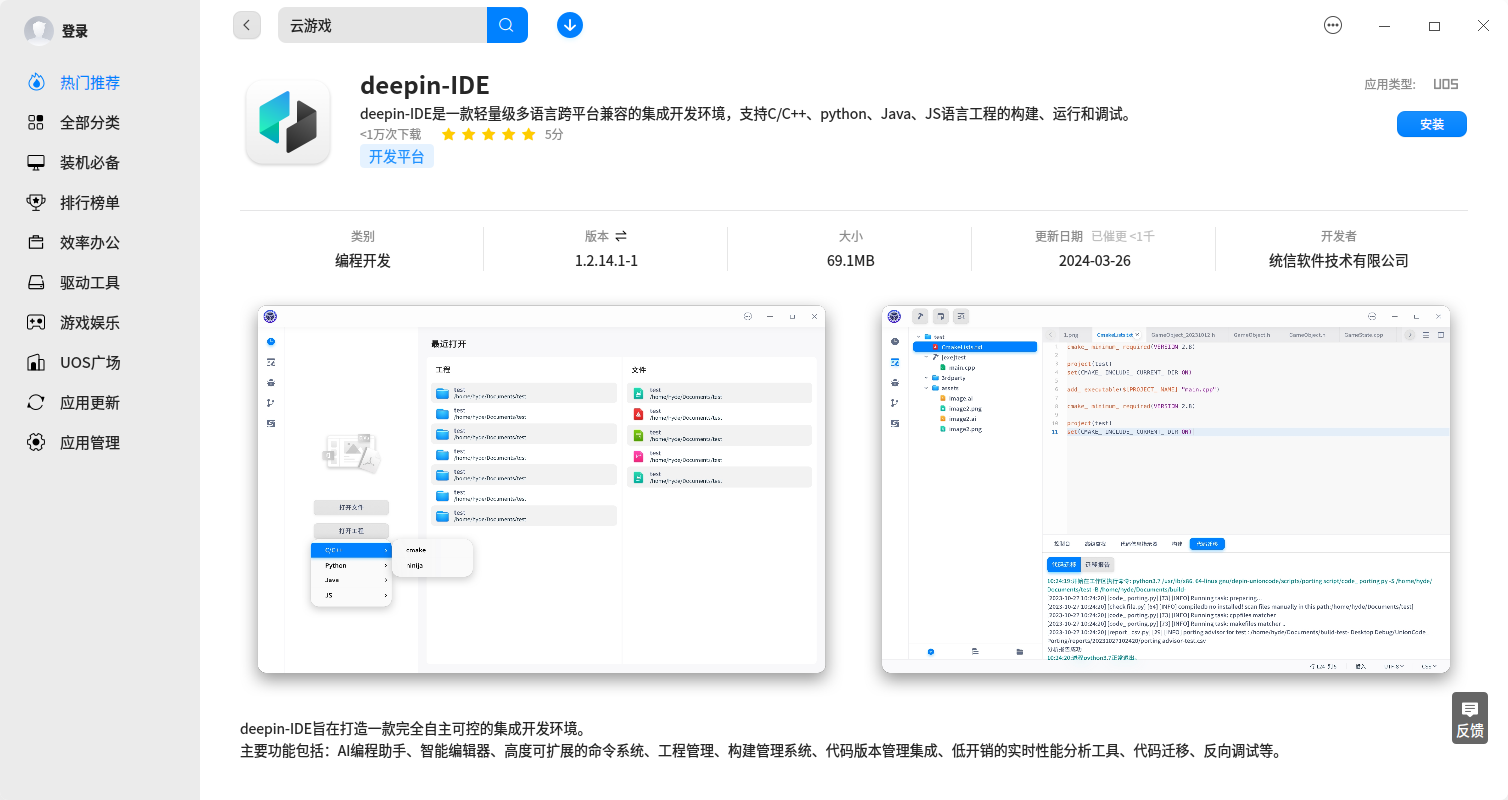
Task: Click the 排行榜单 trophy icon
Action: 36,202
